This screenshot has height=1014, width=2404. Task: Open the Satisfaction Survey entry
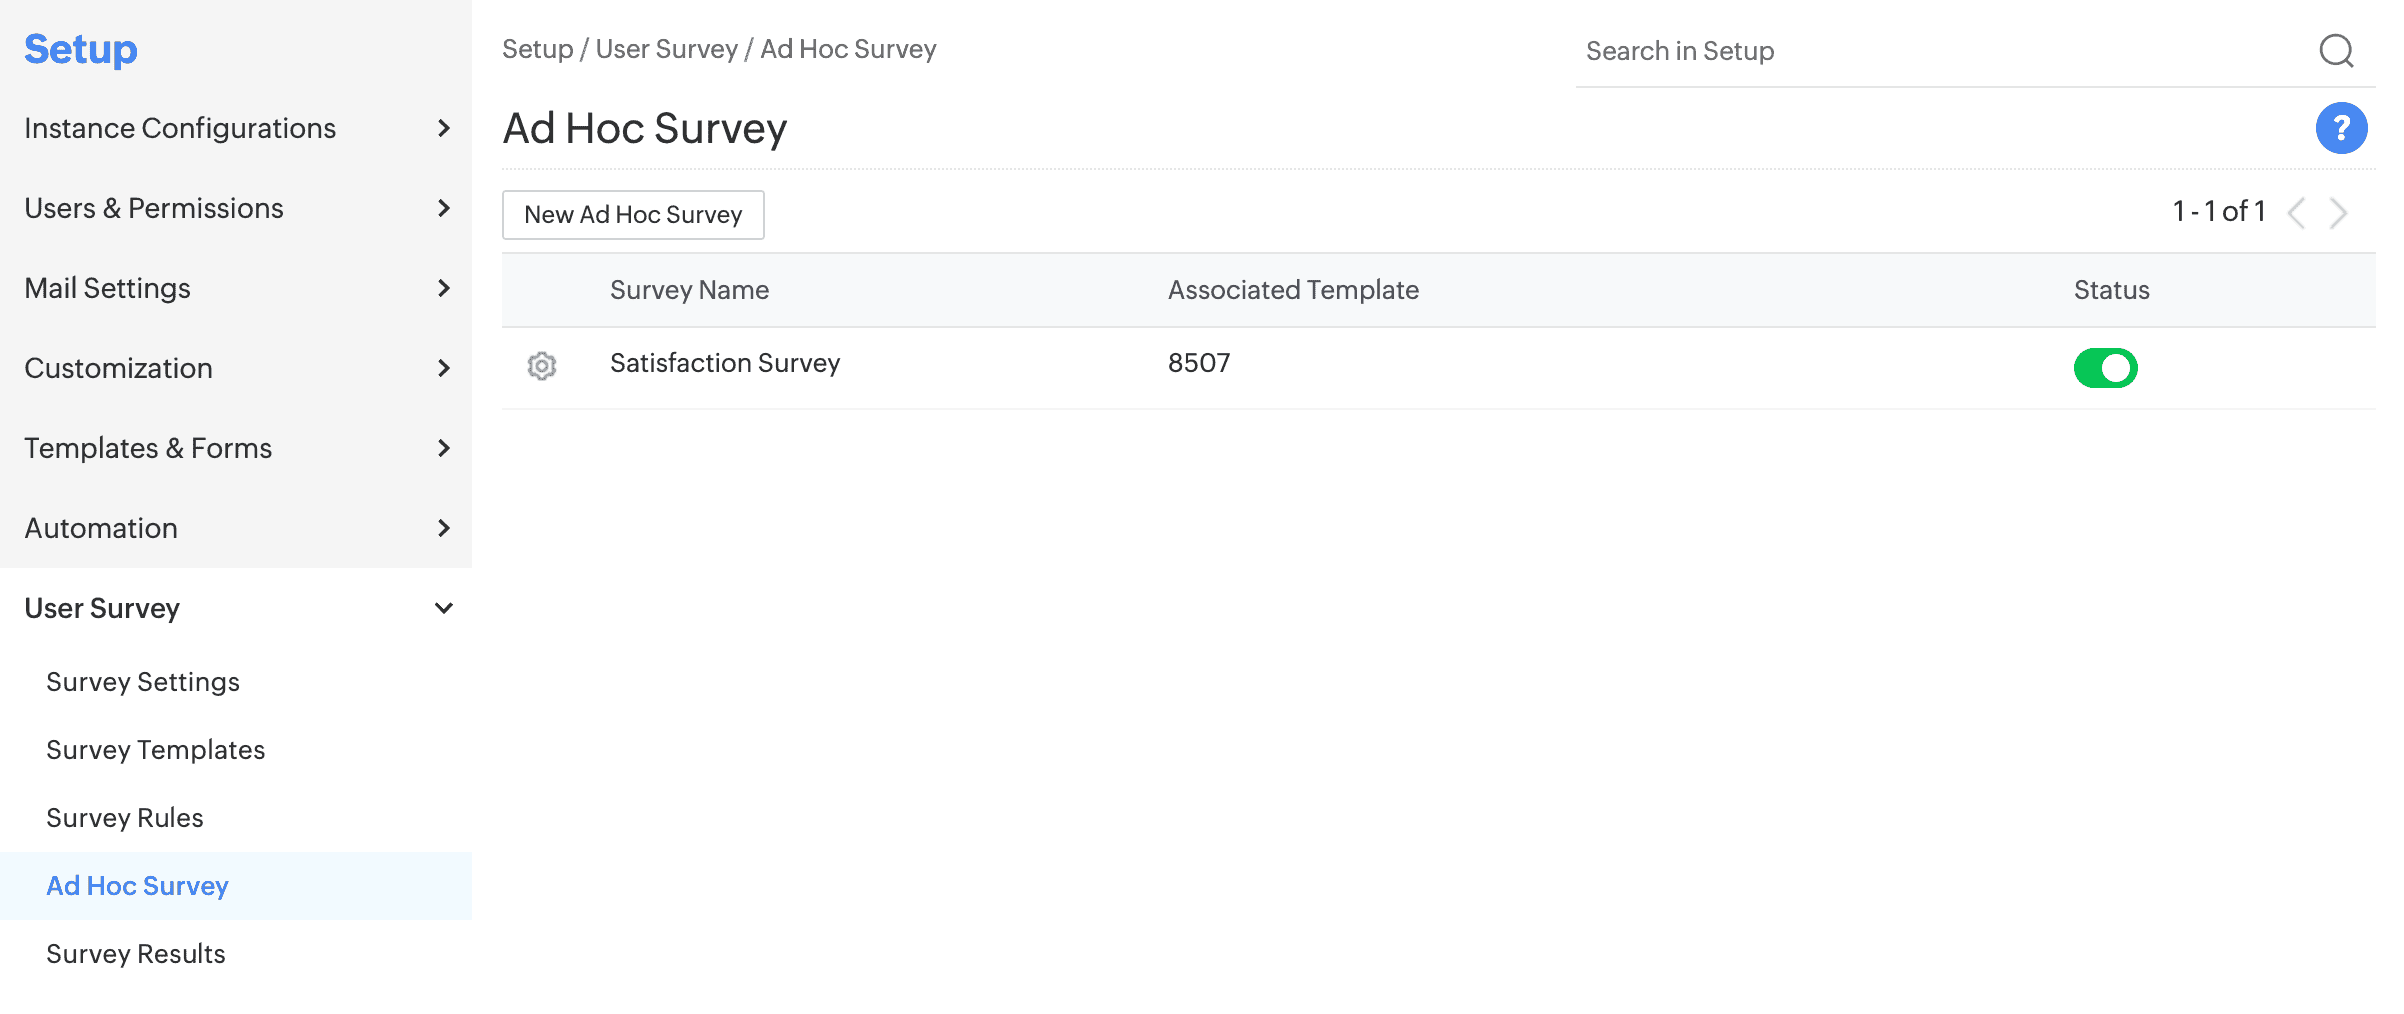click(725, 363)
